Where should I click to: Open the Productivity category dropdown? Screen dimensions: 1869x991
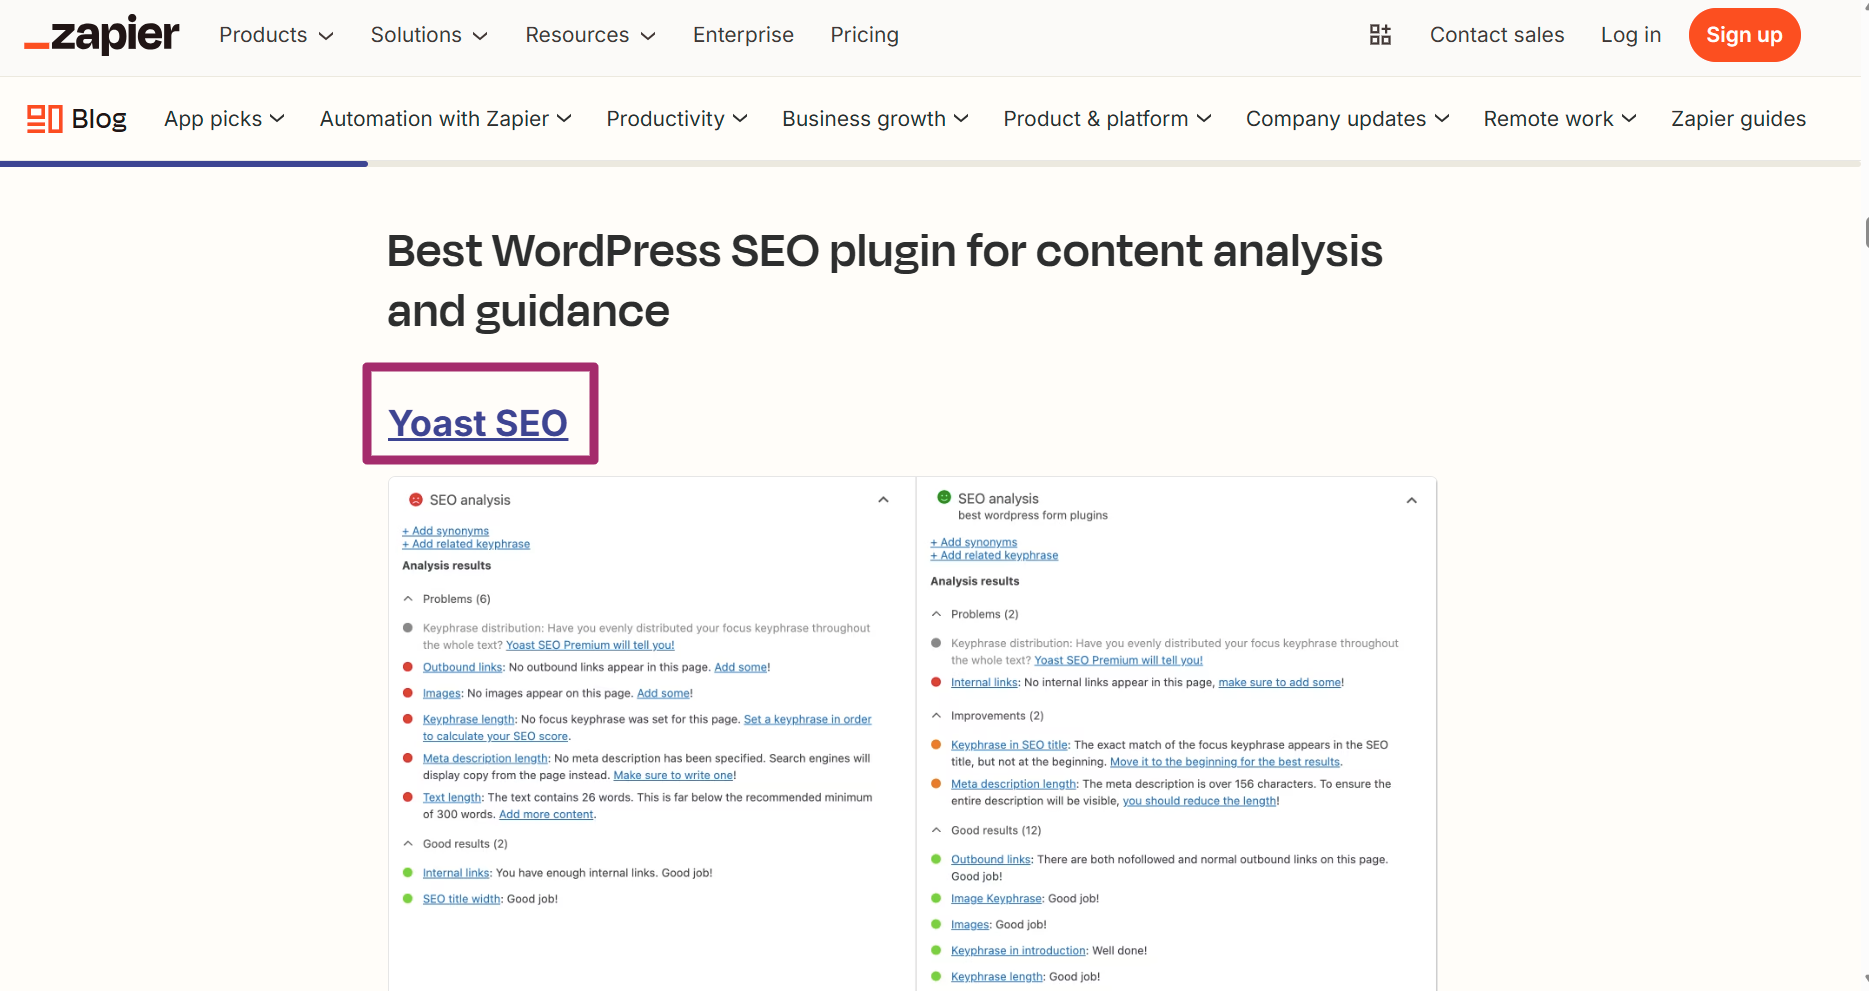[x=676, y=119]
